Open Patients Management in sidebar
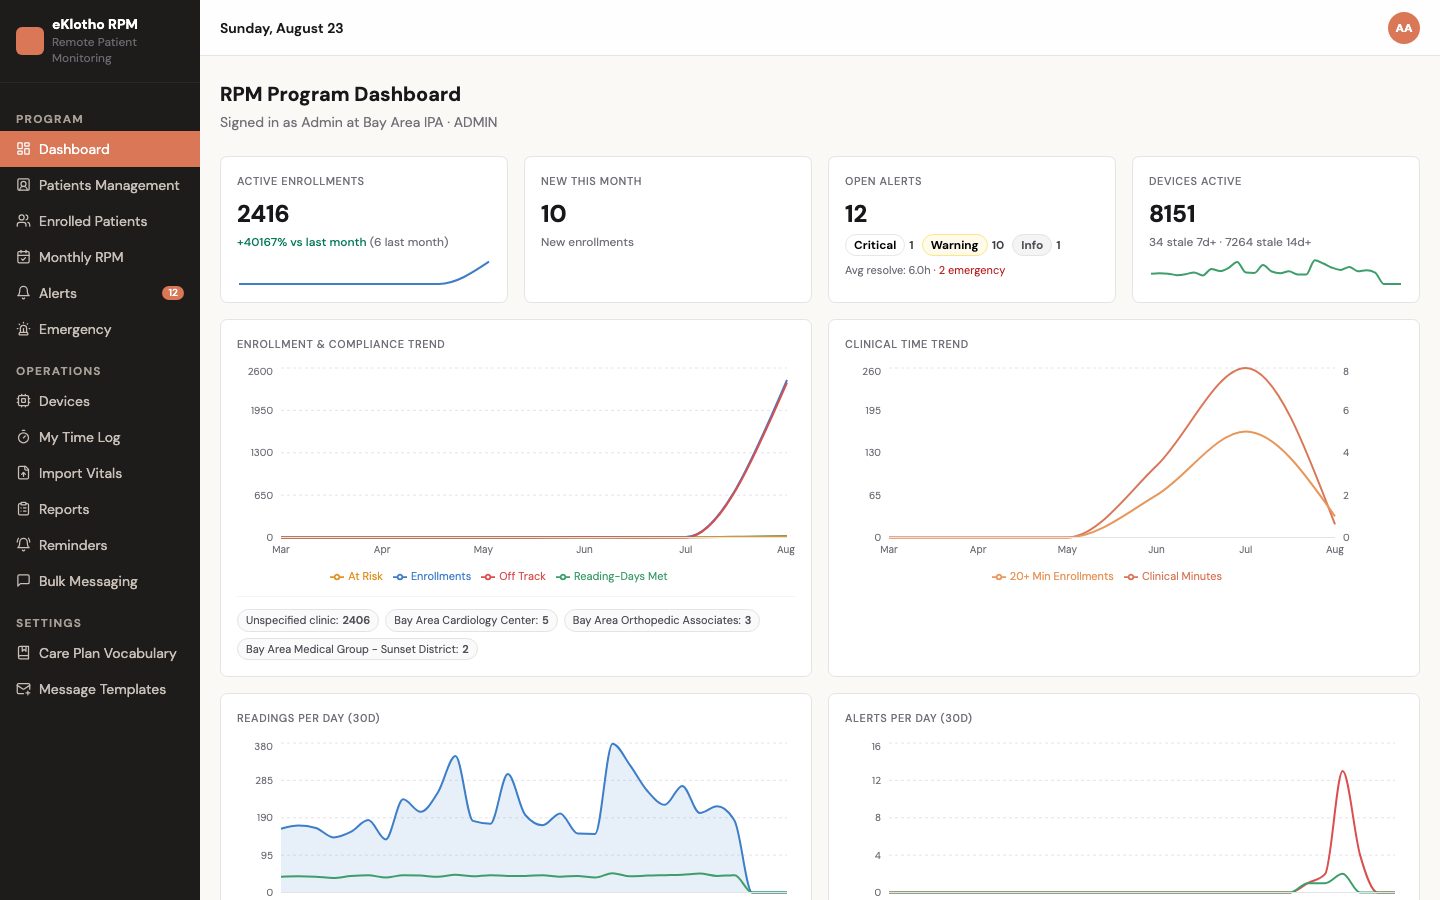This screenshot has width=1440, height=900. 100,185
